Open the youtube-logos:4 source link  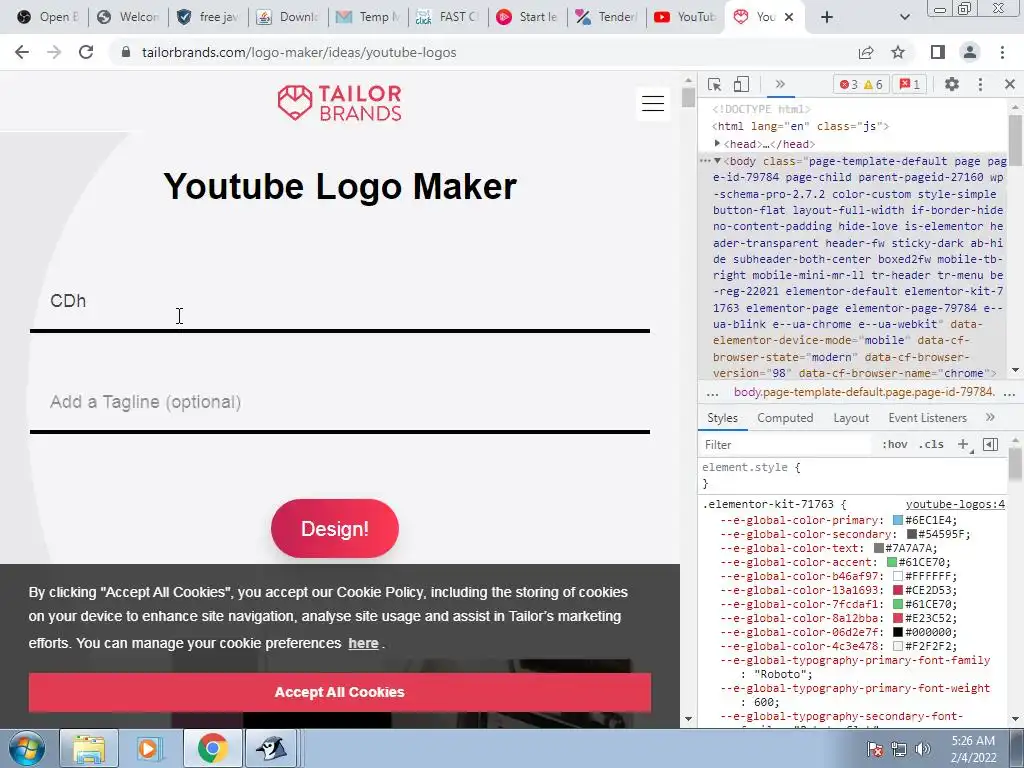coord(955,504)
